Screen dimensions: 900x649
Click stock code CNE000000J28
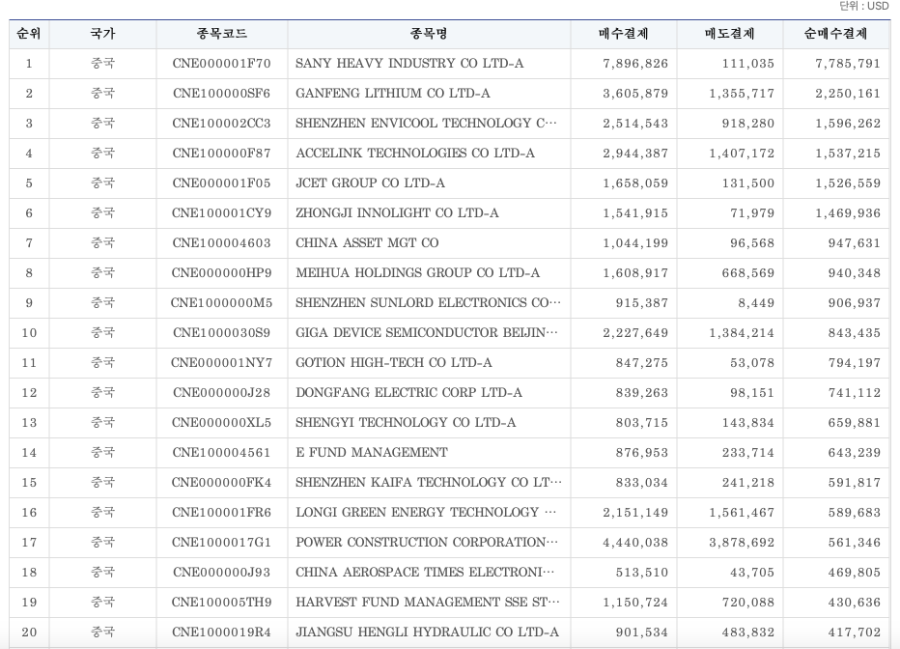pos(222,392)
